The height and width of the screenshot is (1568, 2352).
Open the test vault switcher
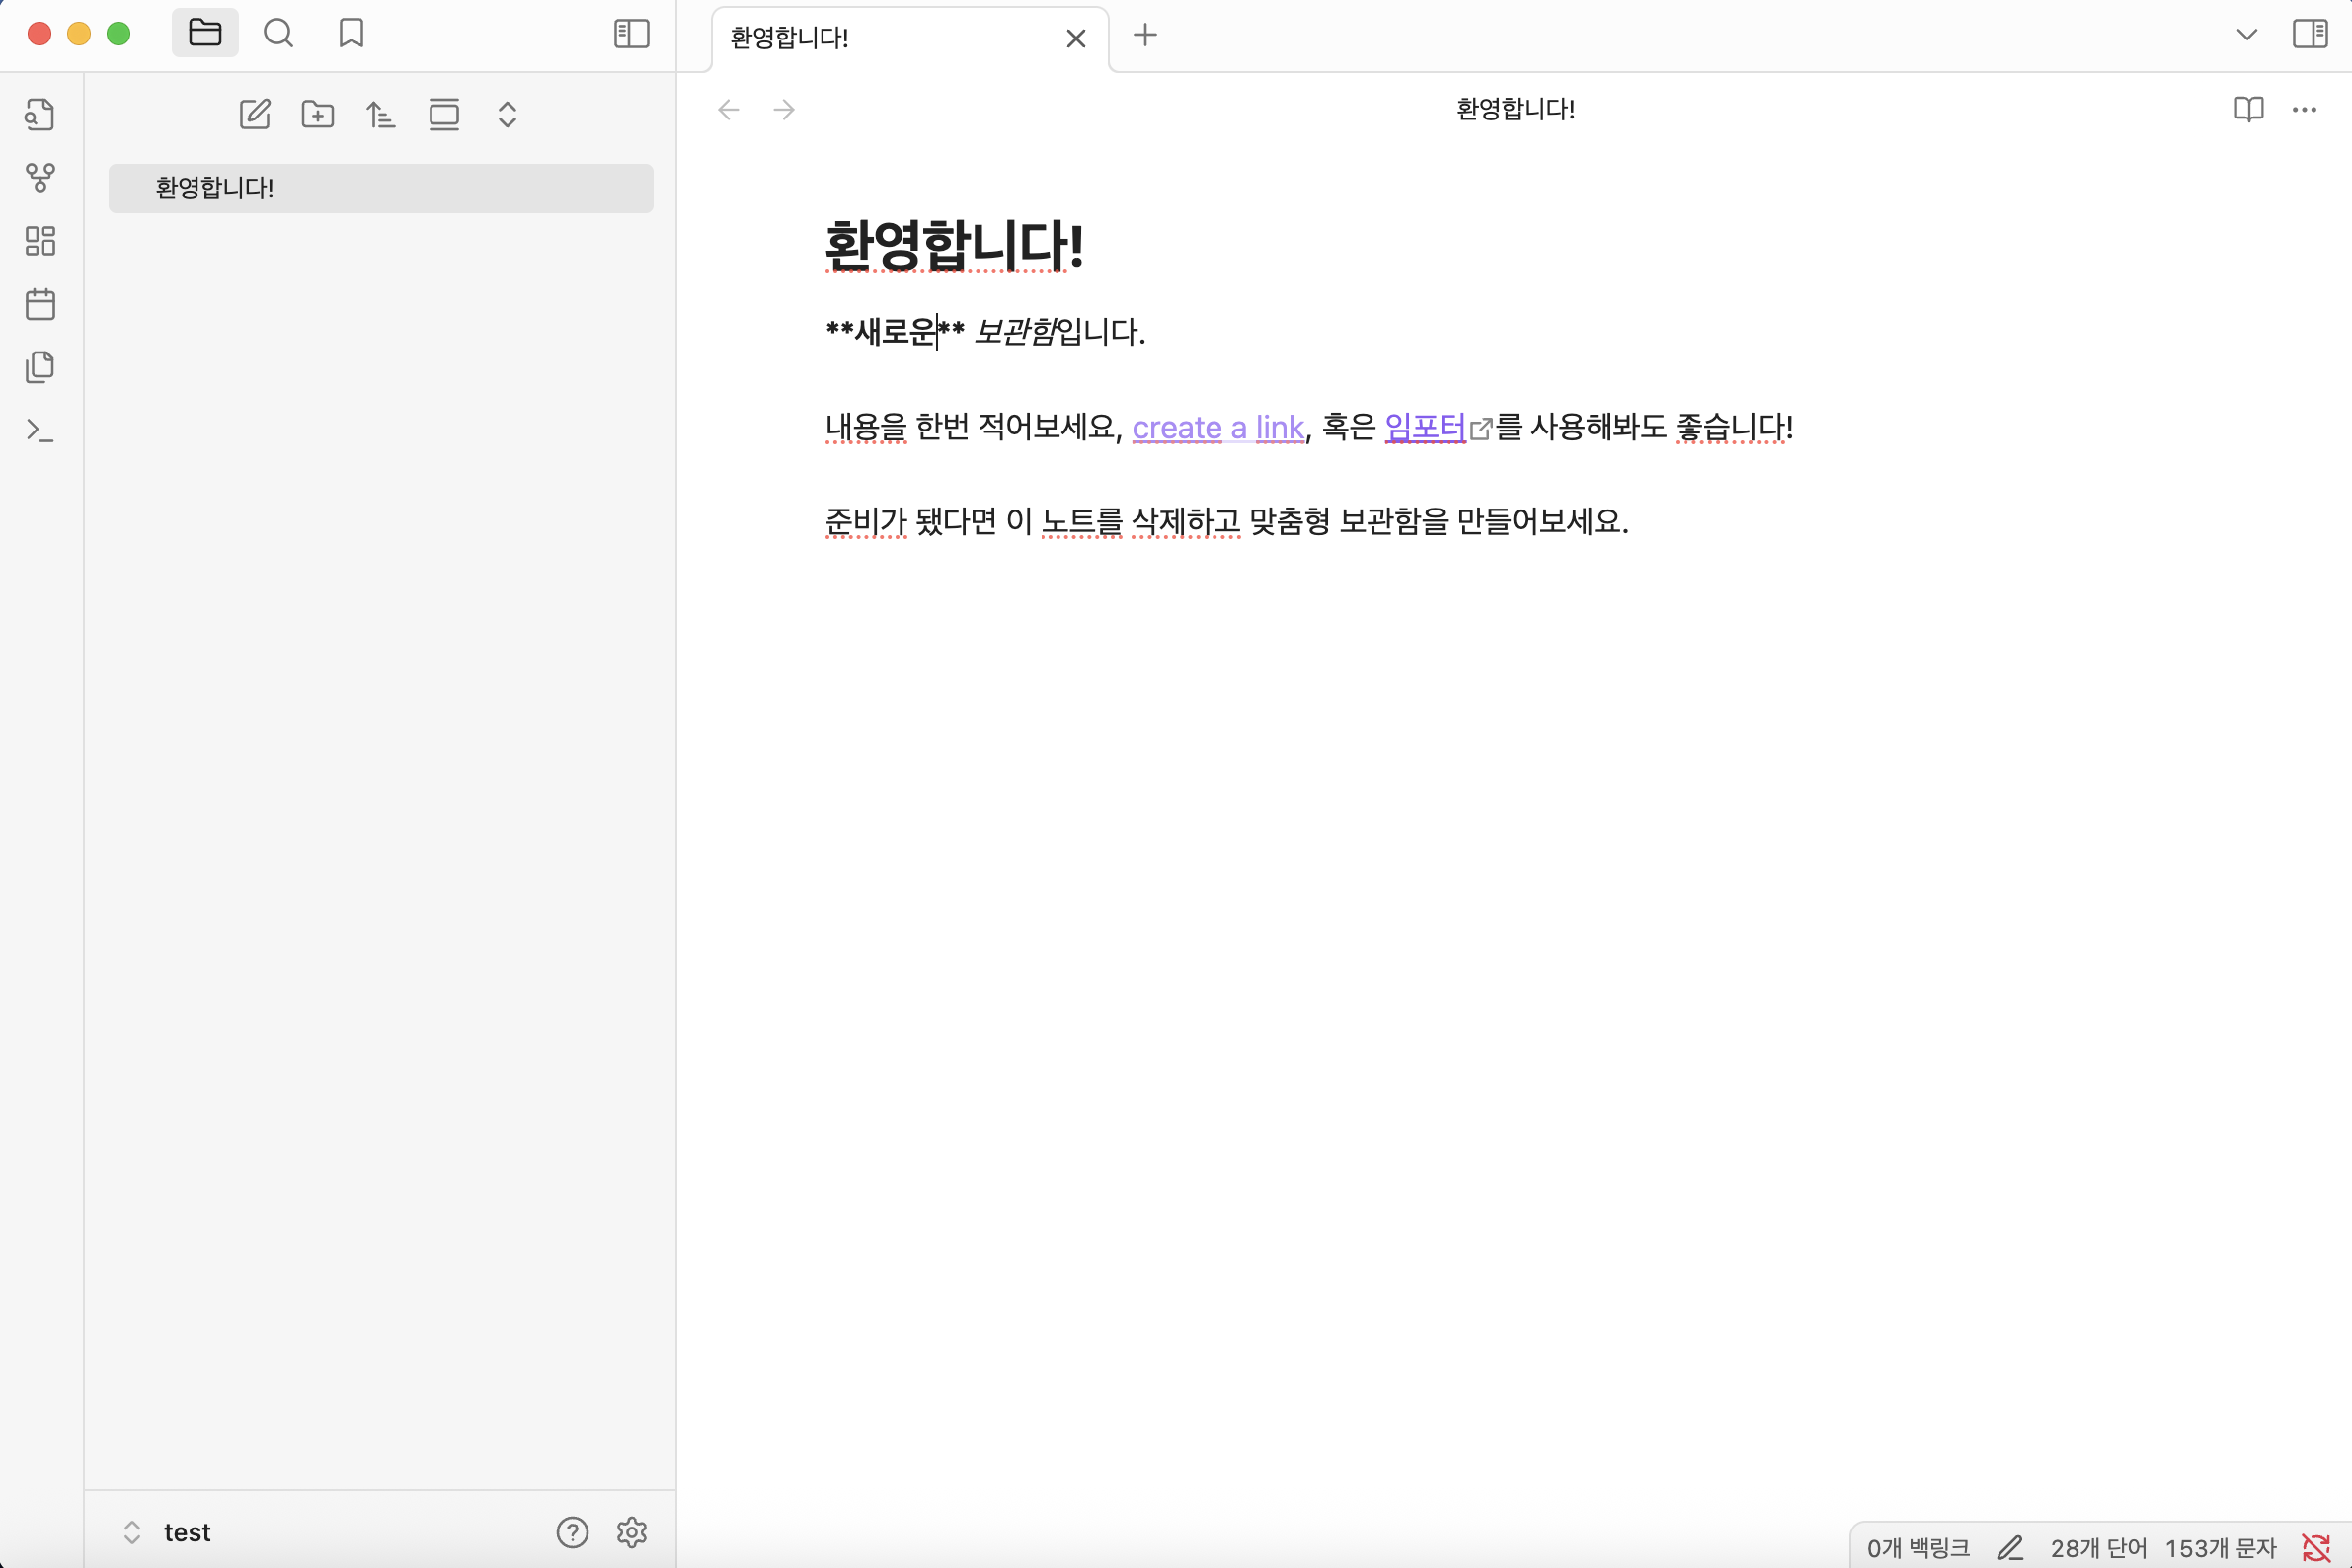tap(167, 1532)
